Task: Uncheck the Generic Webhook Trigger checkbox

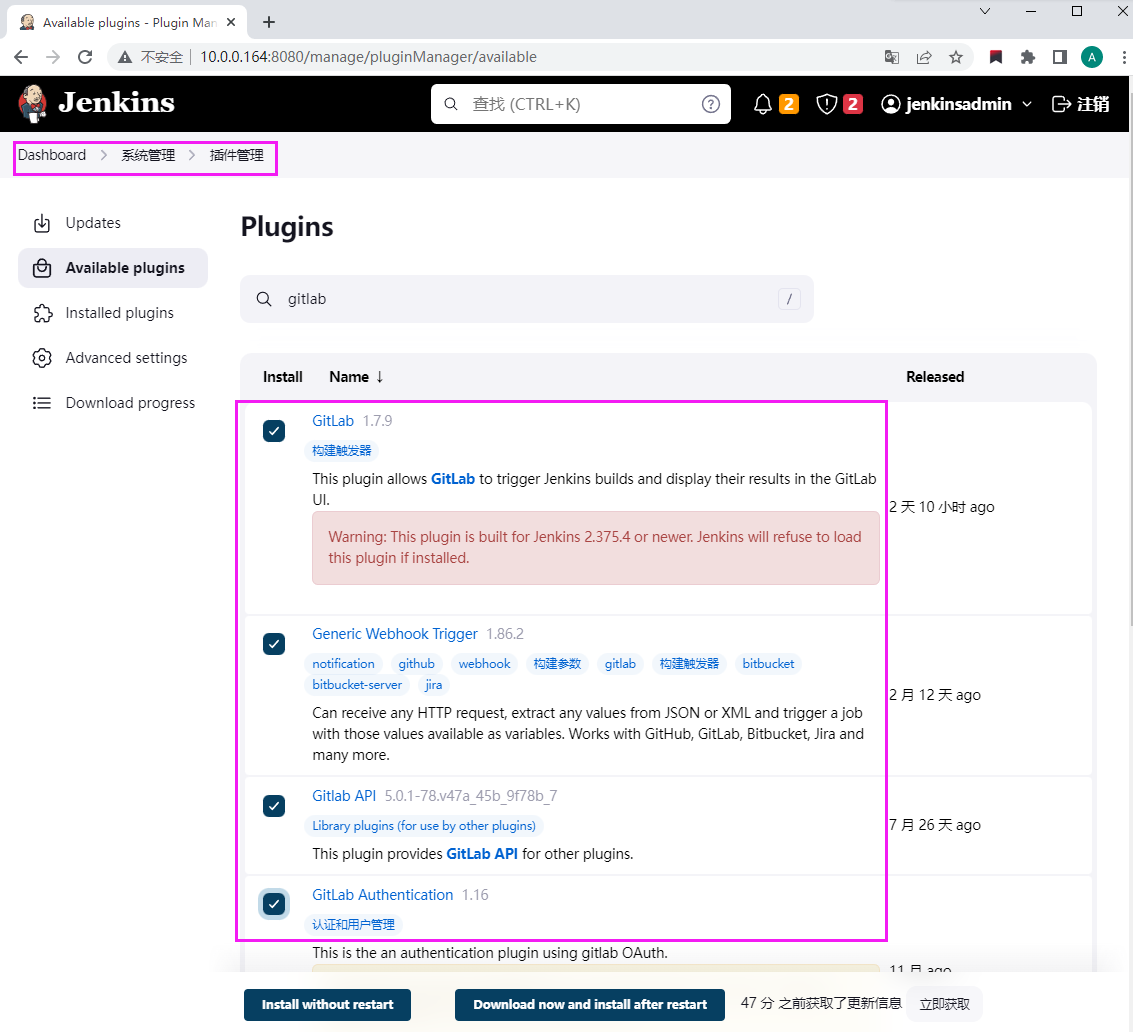Action: [x=274, y=644]
